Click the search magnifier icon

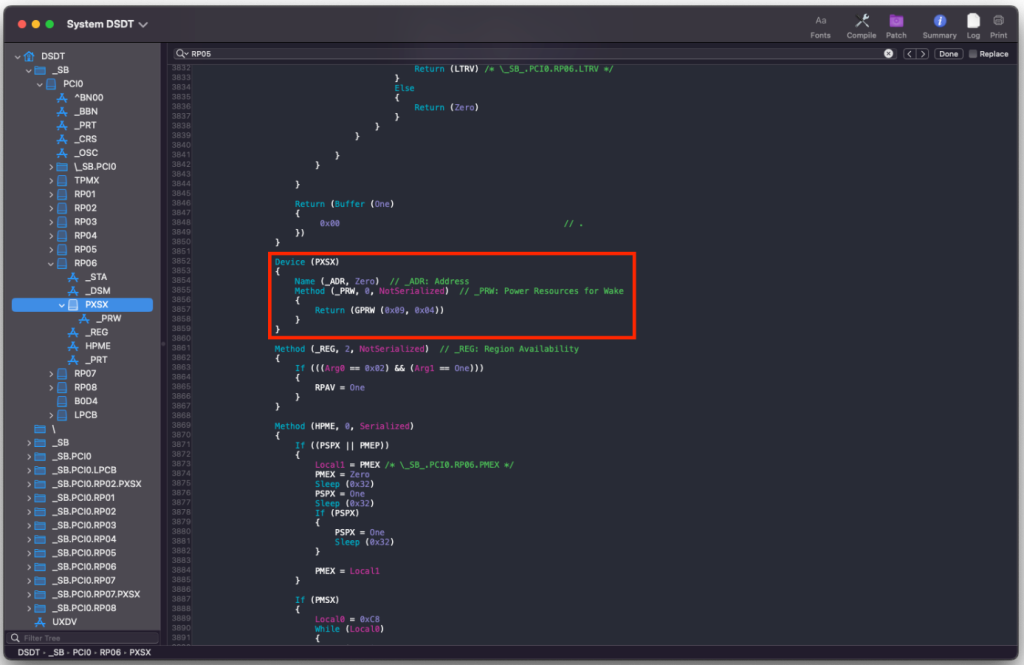click(181, 54)
